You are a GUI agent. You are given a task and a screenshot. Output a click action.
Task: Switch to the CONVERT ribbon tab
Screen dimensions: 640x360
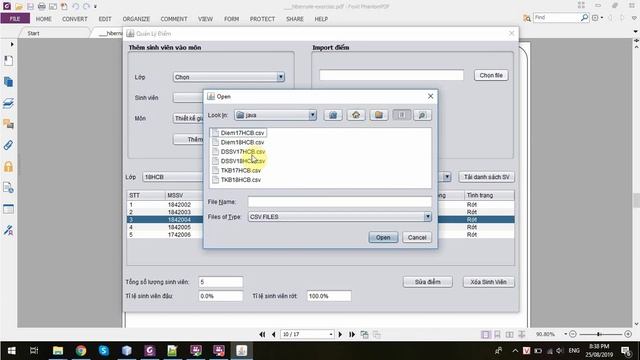tap(75, 19)
